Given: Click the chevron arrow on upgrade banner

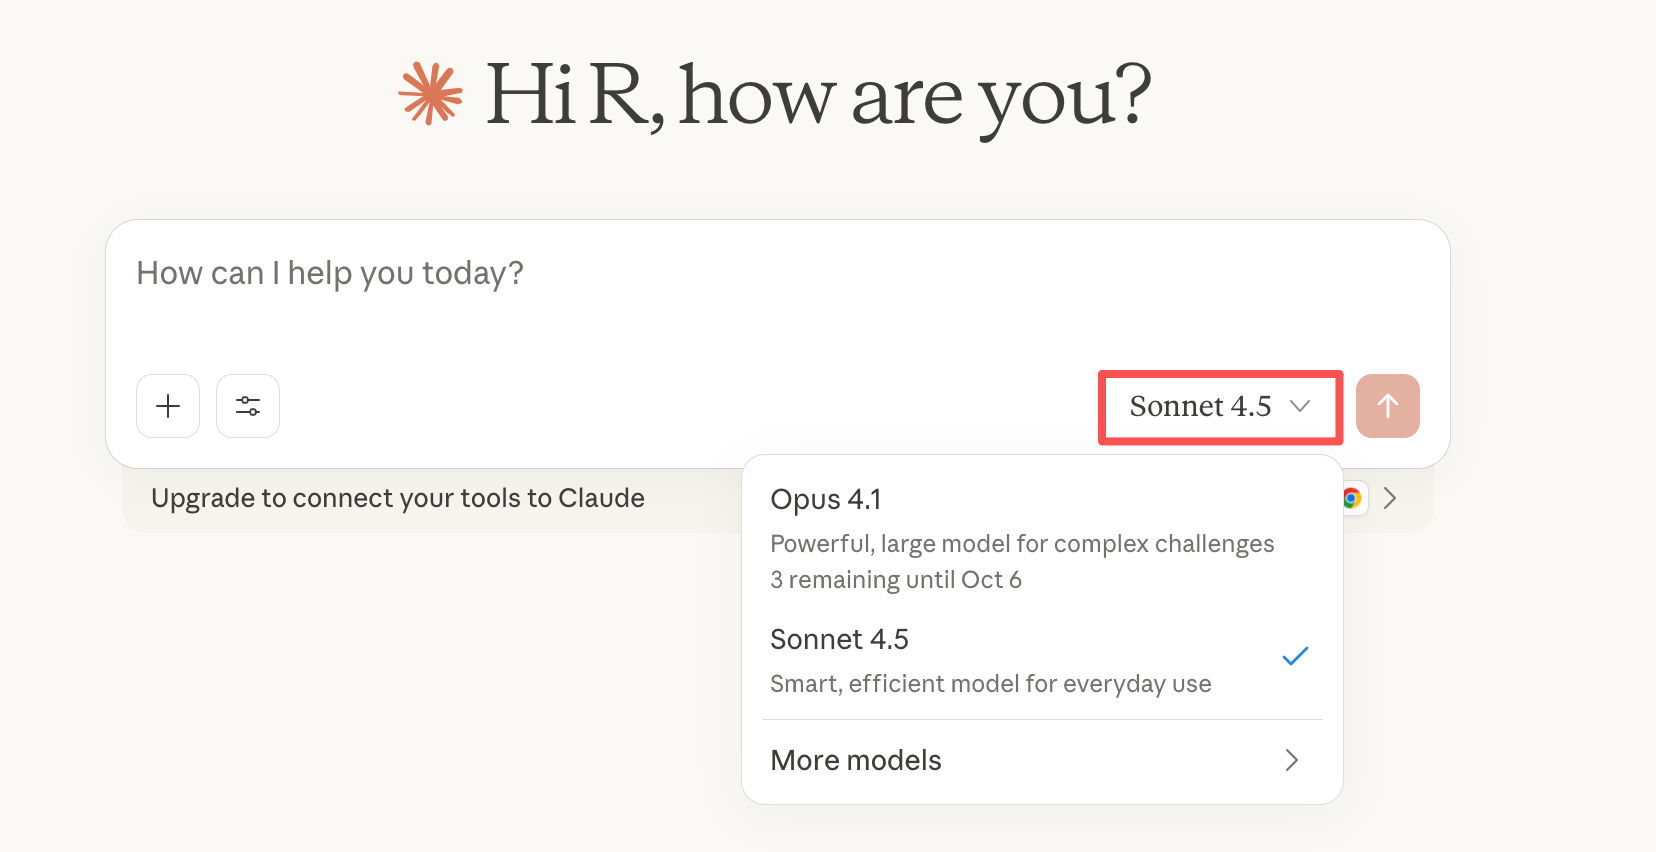Looking at the screenshot, I should click(1390, 498).
